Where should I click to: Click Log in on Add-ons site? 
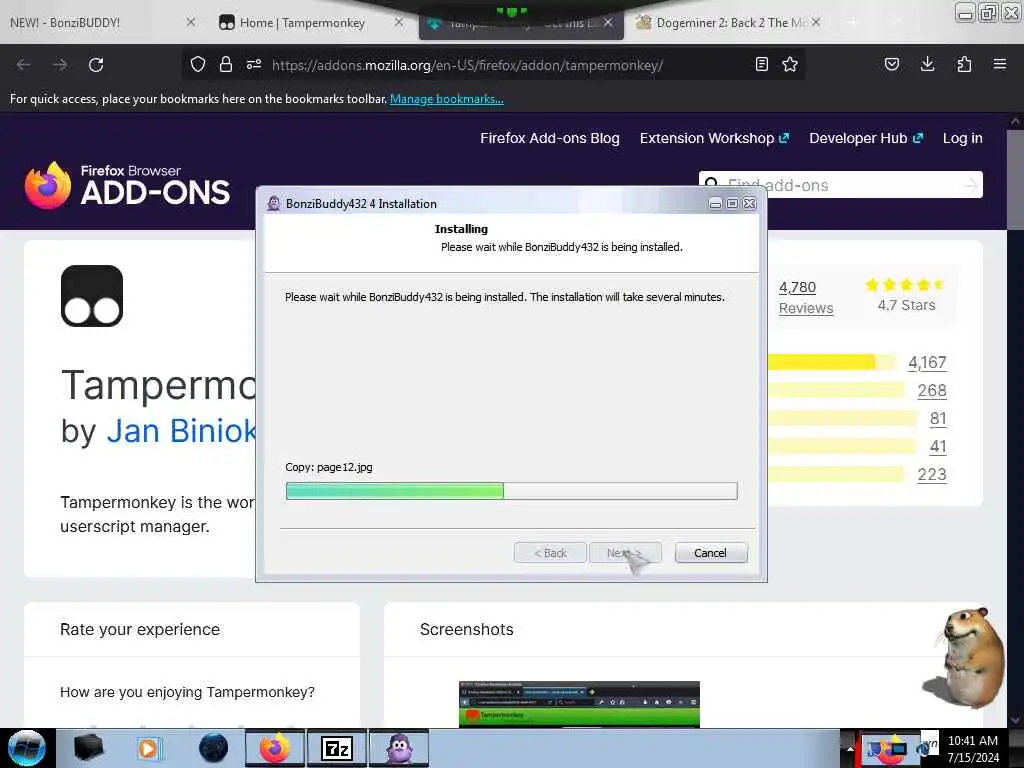pos(963,138)
